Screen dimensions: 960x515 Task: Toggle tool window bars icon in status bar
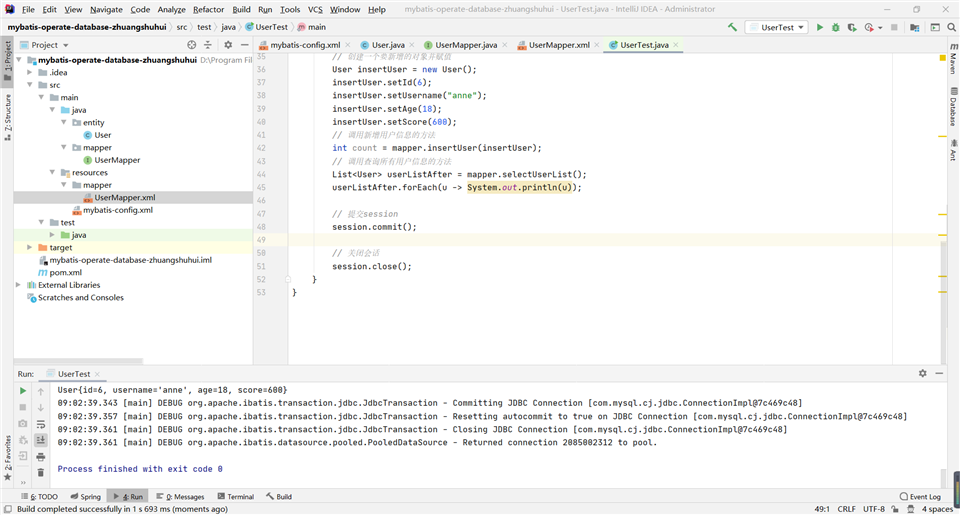7,509
